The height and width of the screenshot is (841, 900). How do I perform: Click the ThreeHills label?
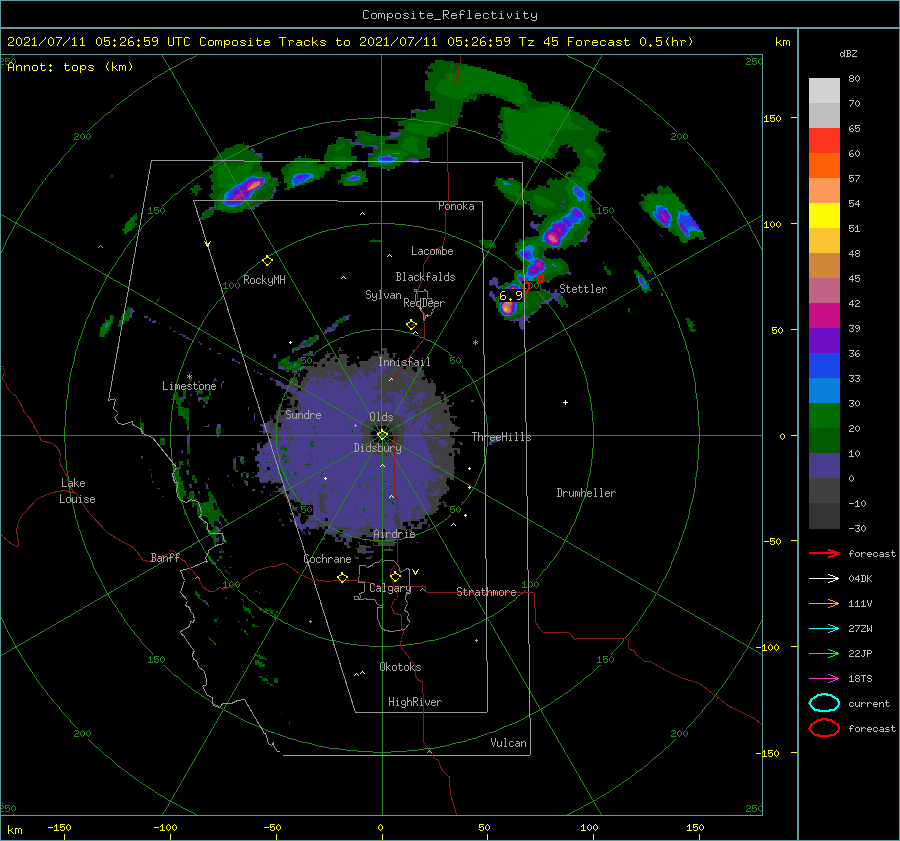[501, 437]
